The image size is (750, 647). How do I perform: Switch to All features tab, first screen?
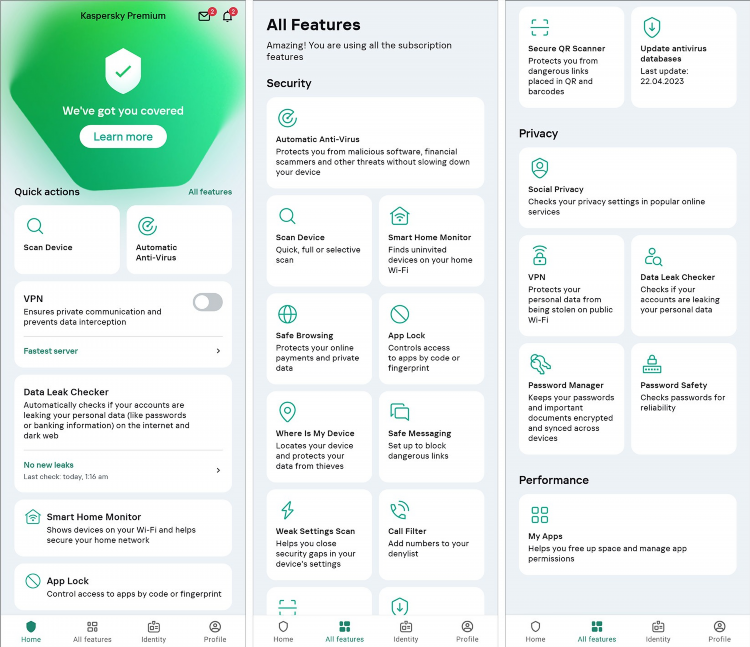point(92,632)
